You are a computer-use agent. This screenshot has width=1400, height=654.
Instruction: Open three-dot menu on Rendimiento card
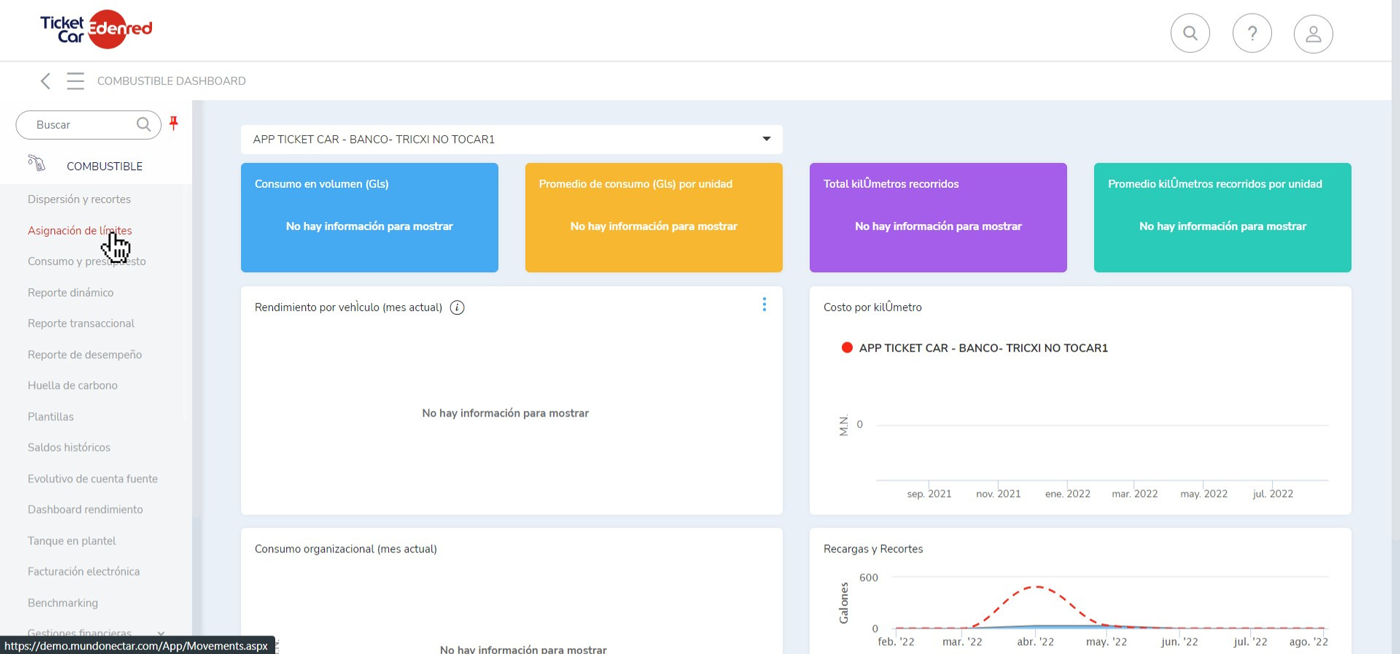(x=764, y=304)
